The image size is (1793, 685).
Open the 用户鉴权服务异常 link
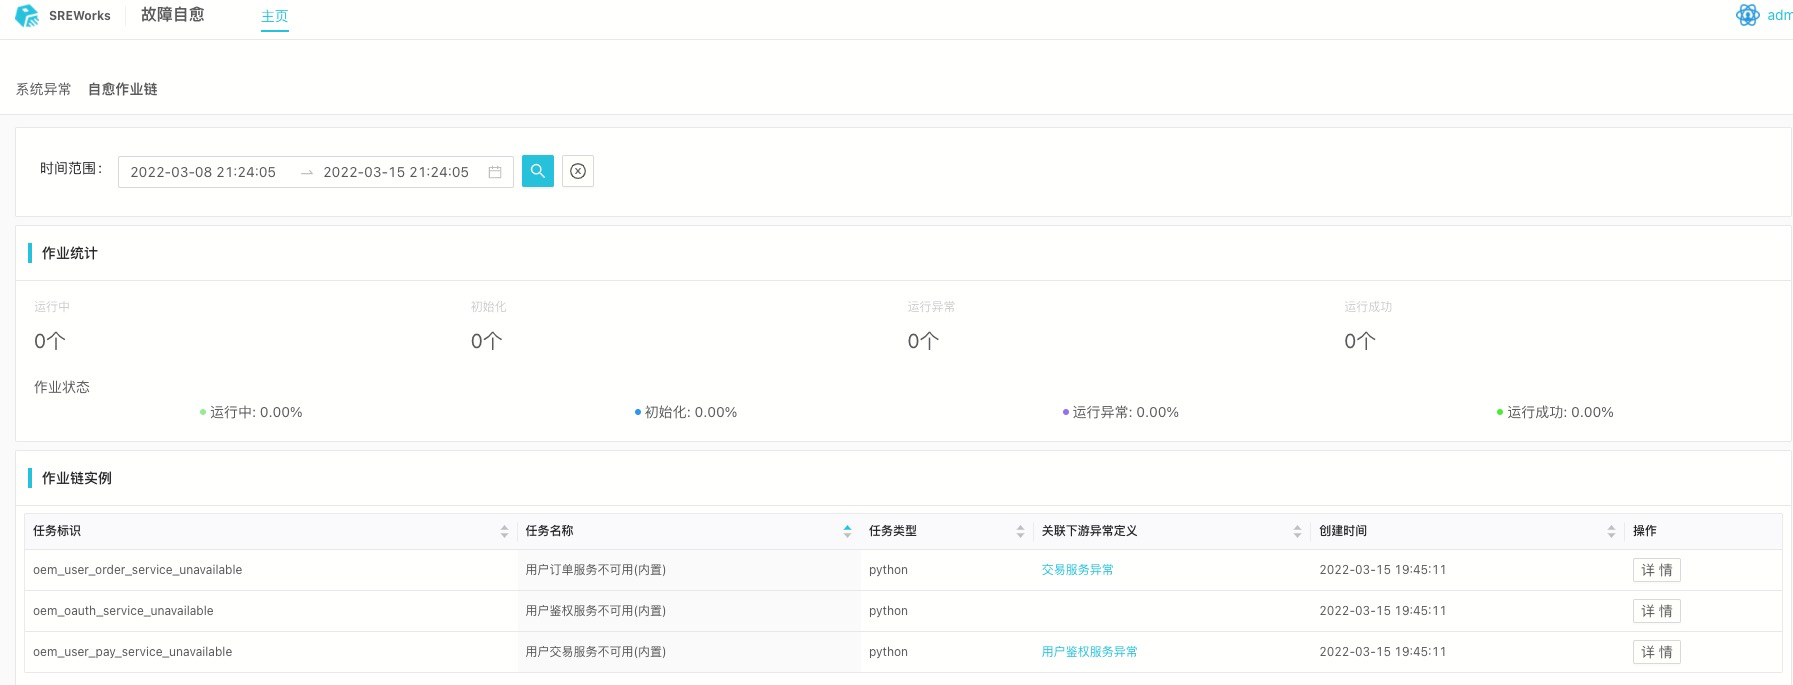coord(1089,652)
